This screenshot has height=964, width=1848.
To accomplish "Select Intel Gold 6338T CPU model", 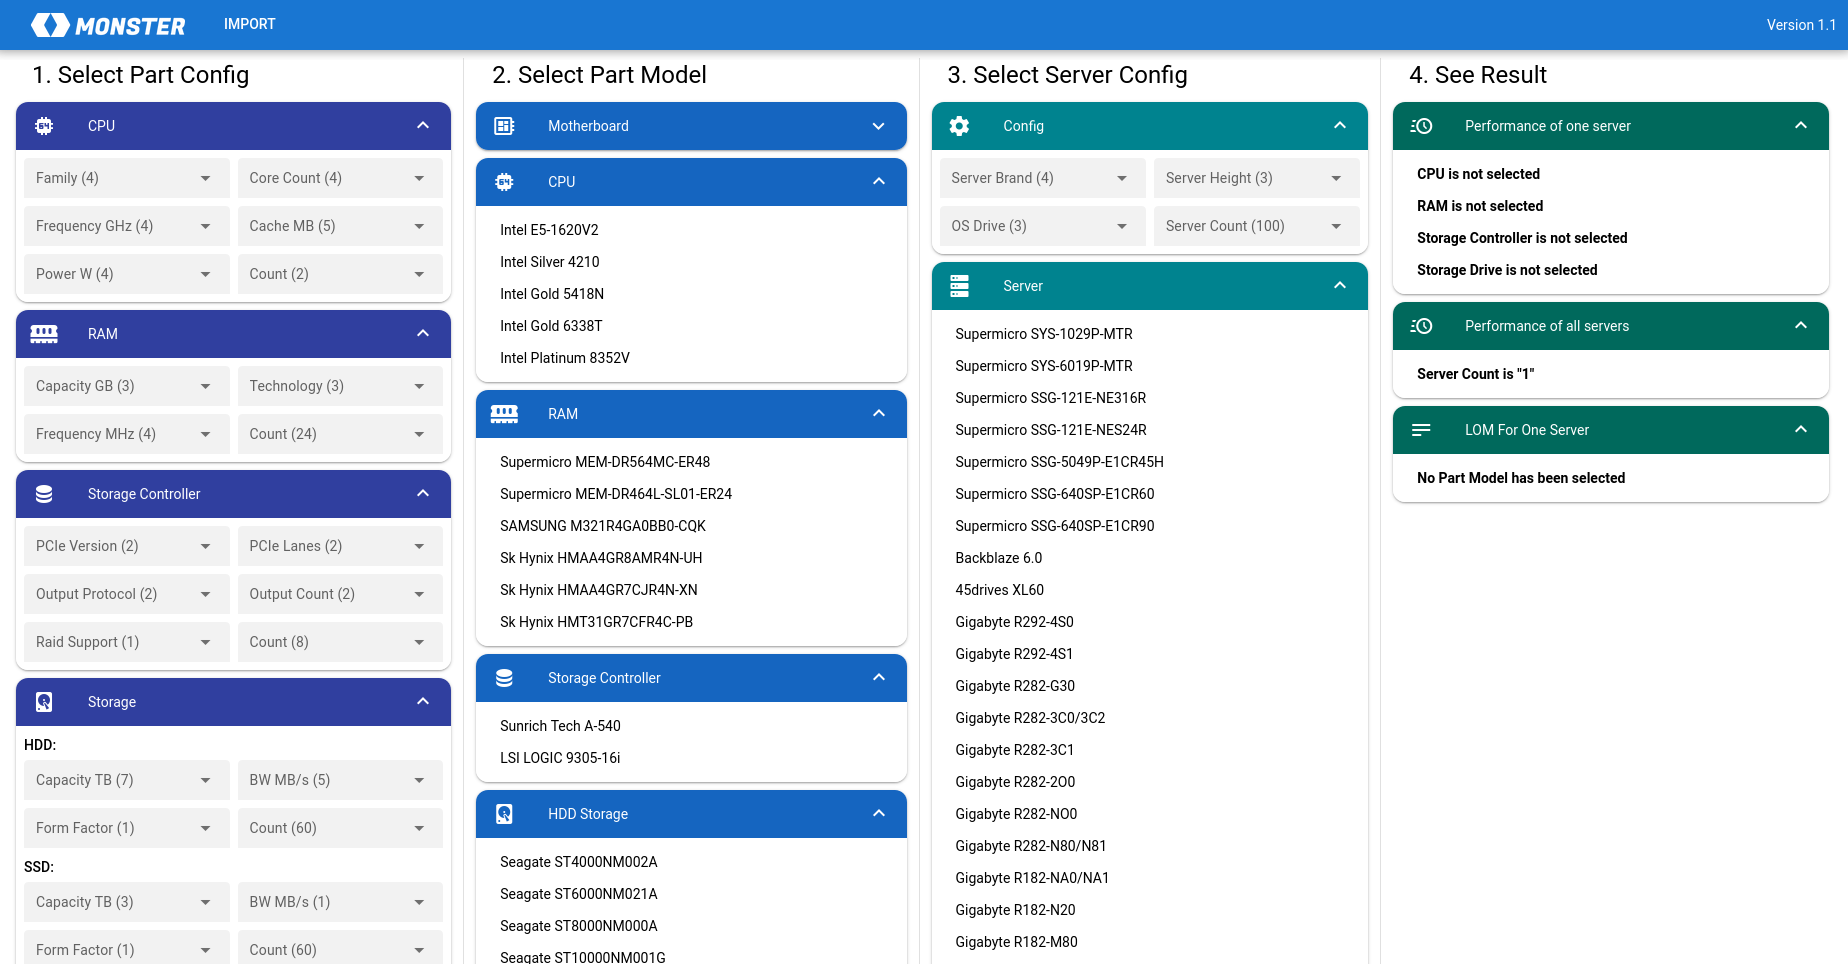I will click(551, 326).
